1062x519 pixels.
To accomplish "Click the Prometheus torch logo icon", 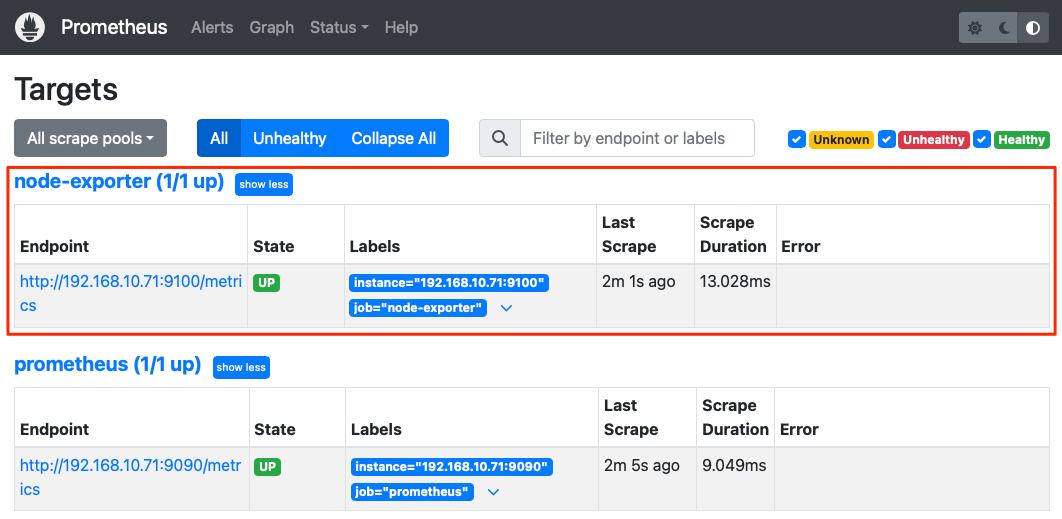I will pyautogui.click(x=30, y=28).
